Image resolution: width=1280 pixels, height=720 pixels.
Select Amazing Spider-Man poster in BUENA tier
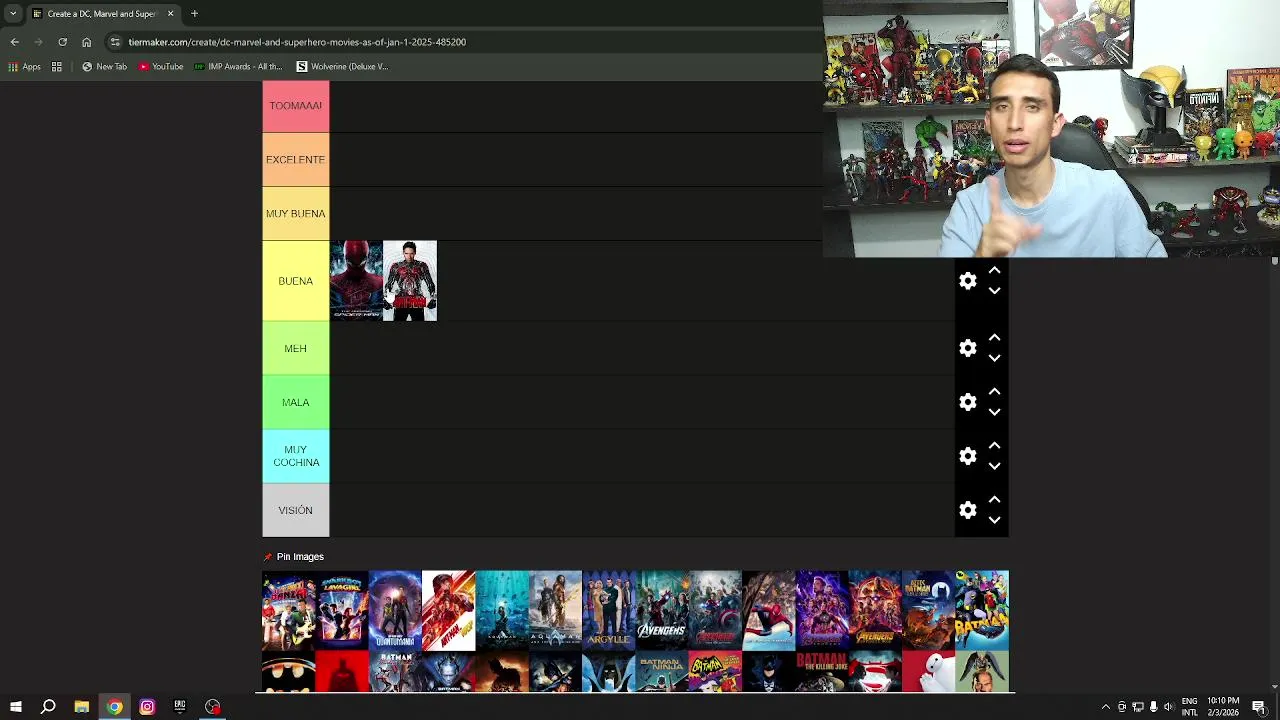[356, 281]
